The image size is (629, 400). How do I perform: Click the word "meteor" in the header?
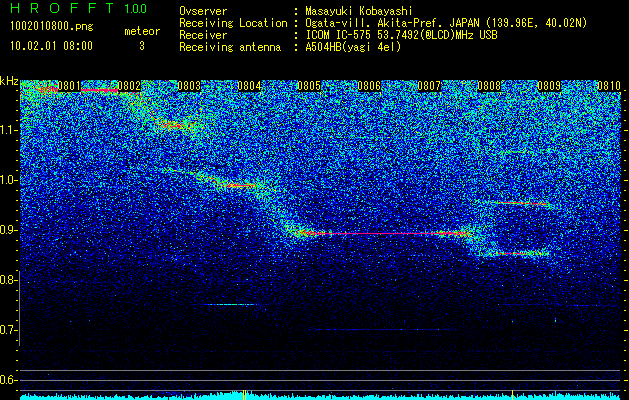pos(142,31)
